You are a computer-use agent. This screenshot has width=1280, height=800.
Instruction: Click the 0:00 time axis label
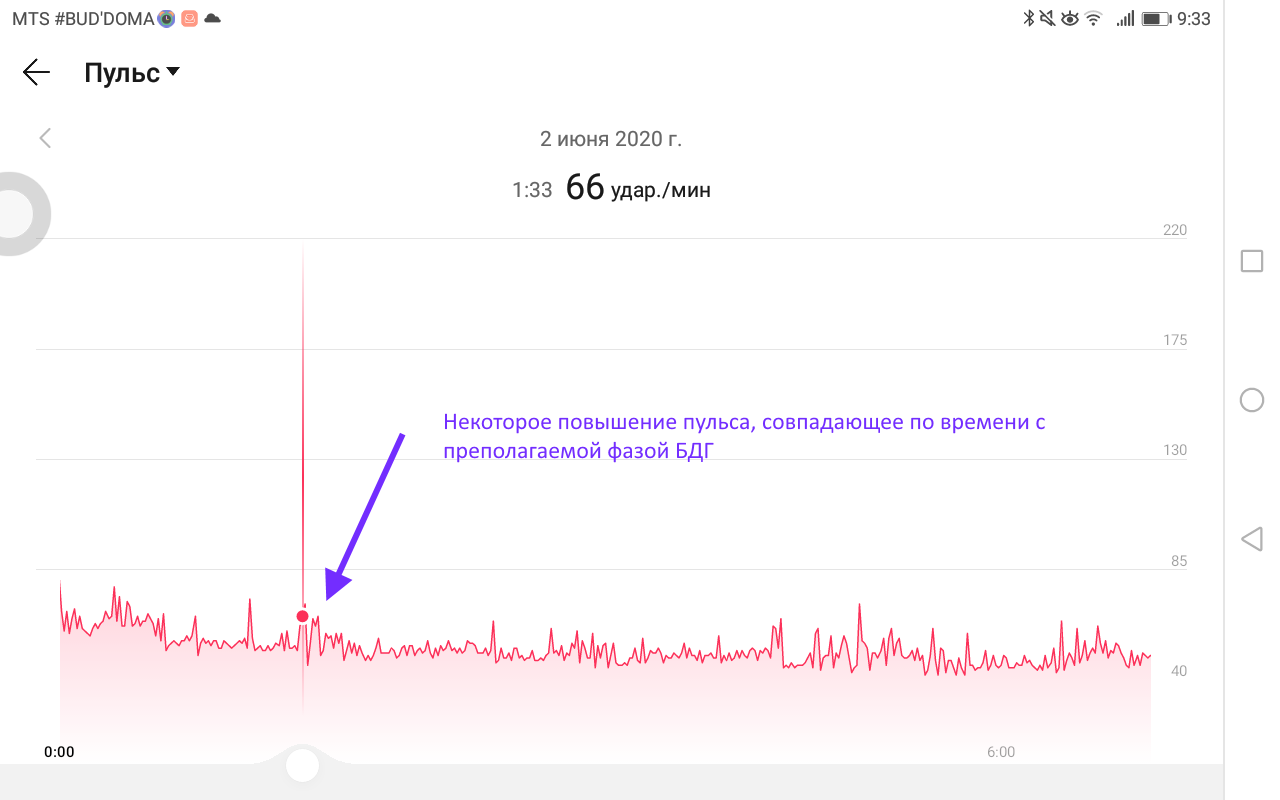[59, 752]
